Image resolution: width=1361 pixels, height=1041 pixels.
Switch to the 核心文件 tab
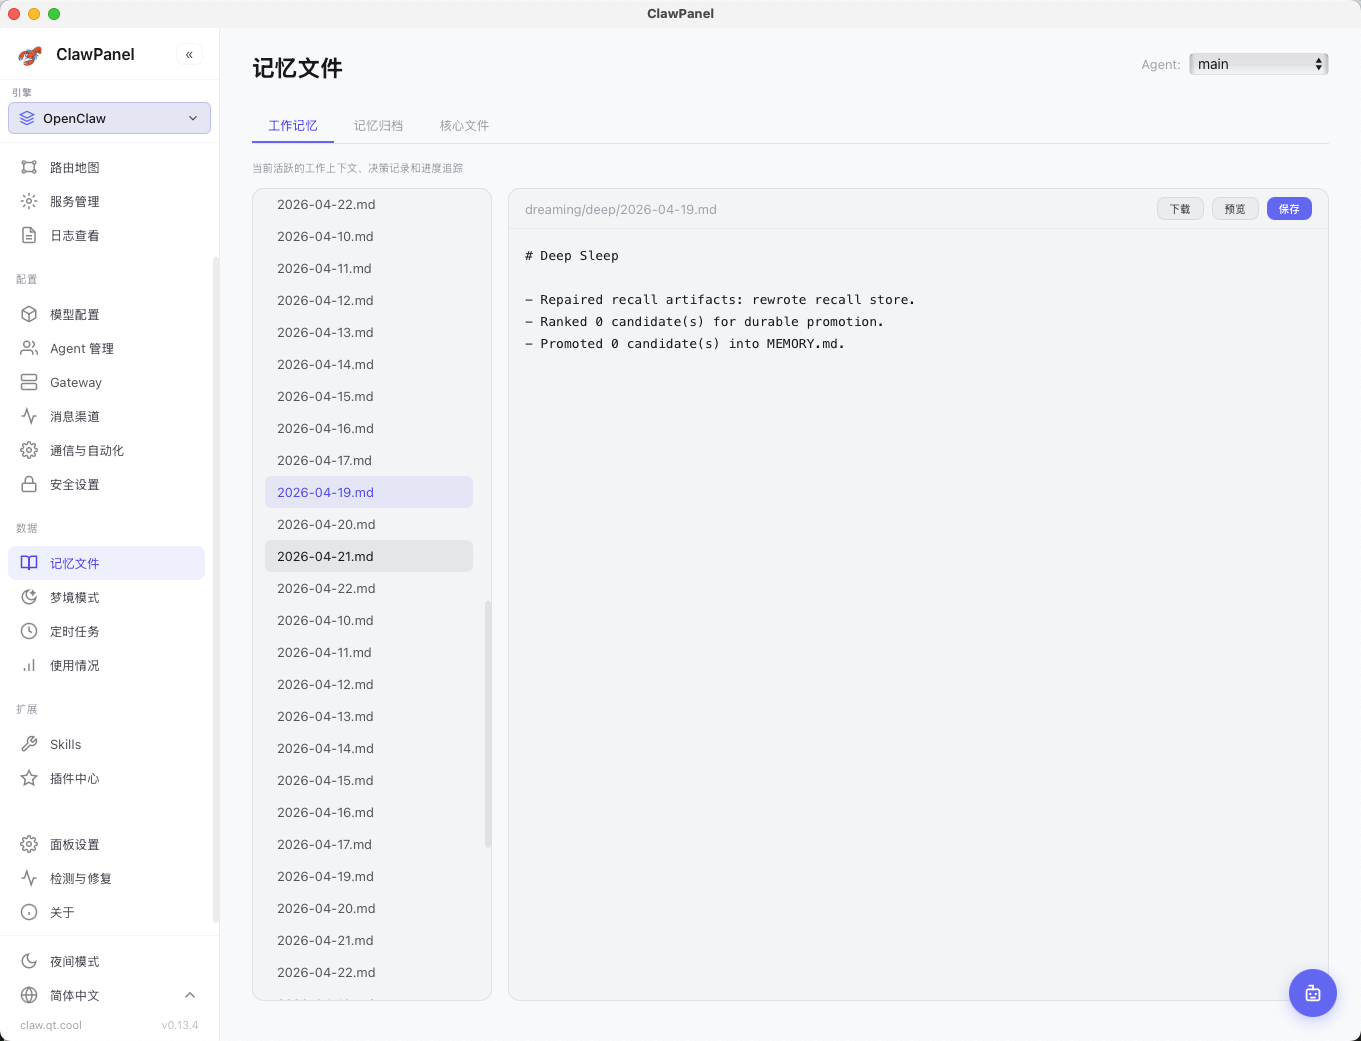tap(464, 126)
